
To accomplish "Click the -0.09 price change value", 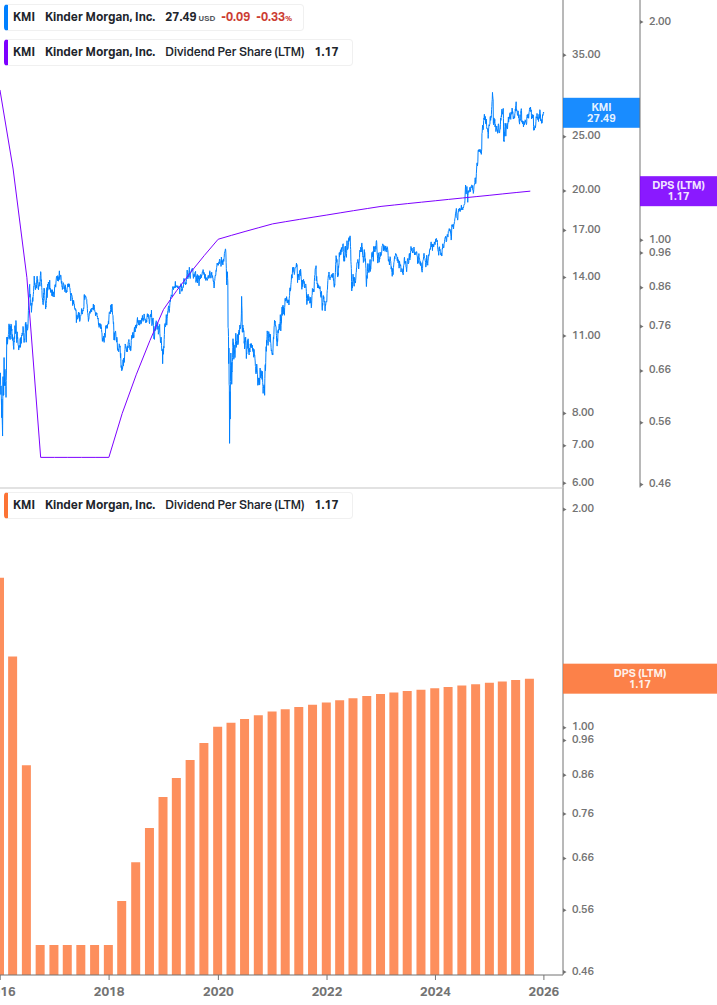I will click(236, 17).
